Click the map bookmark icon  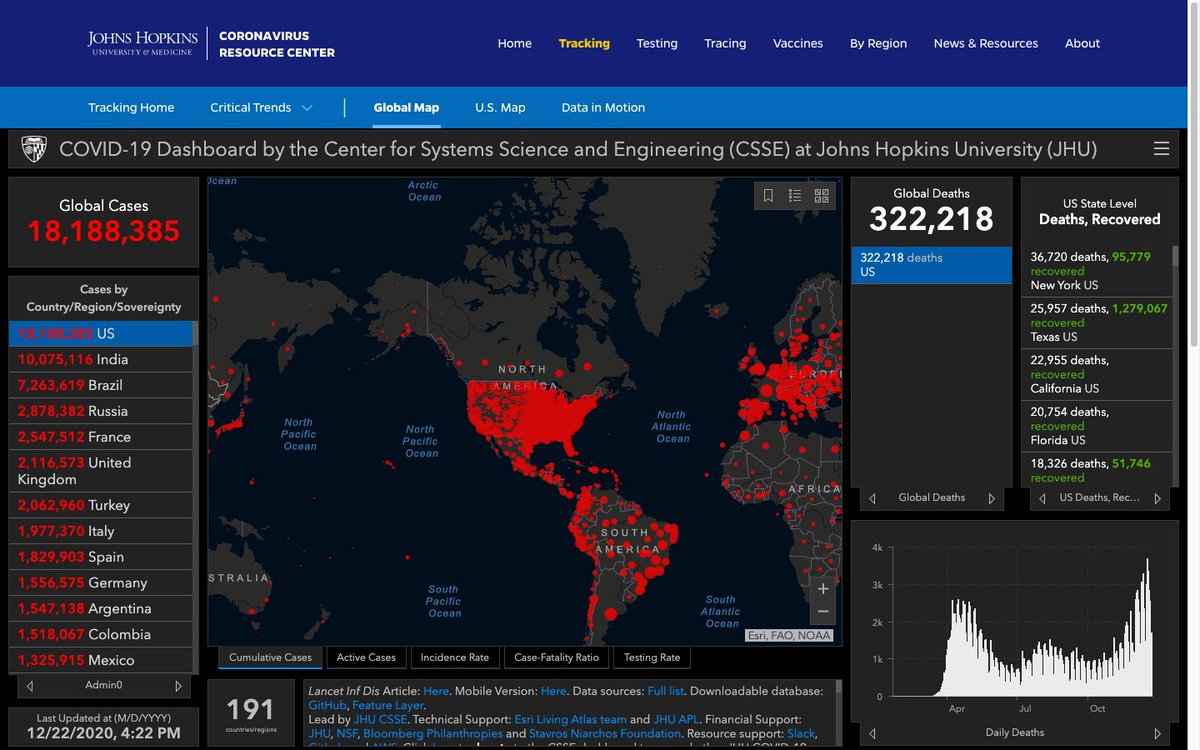[x=768, y=196]
